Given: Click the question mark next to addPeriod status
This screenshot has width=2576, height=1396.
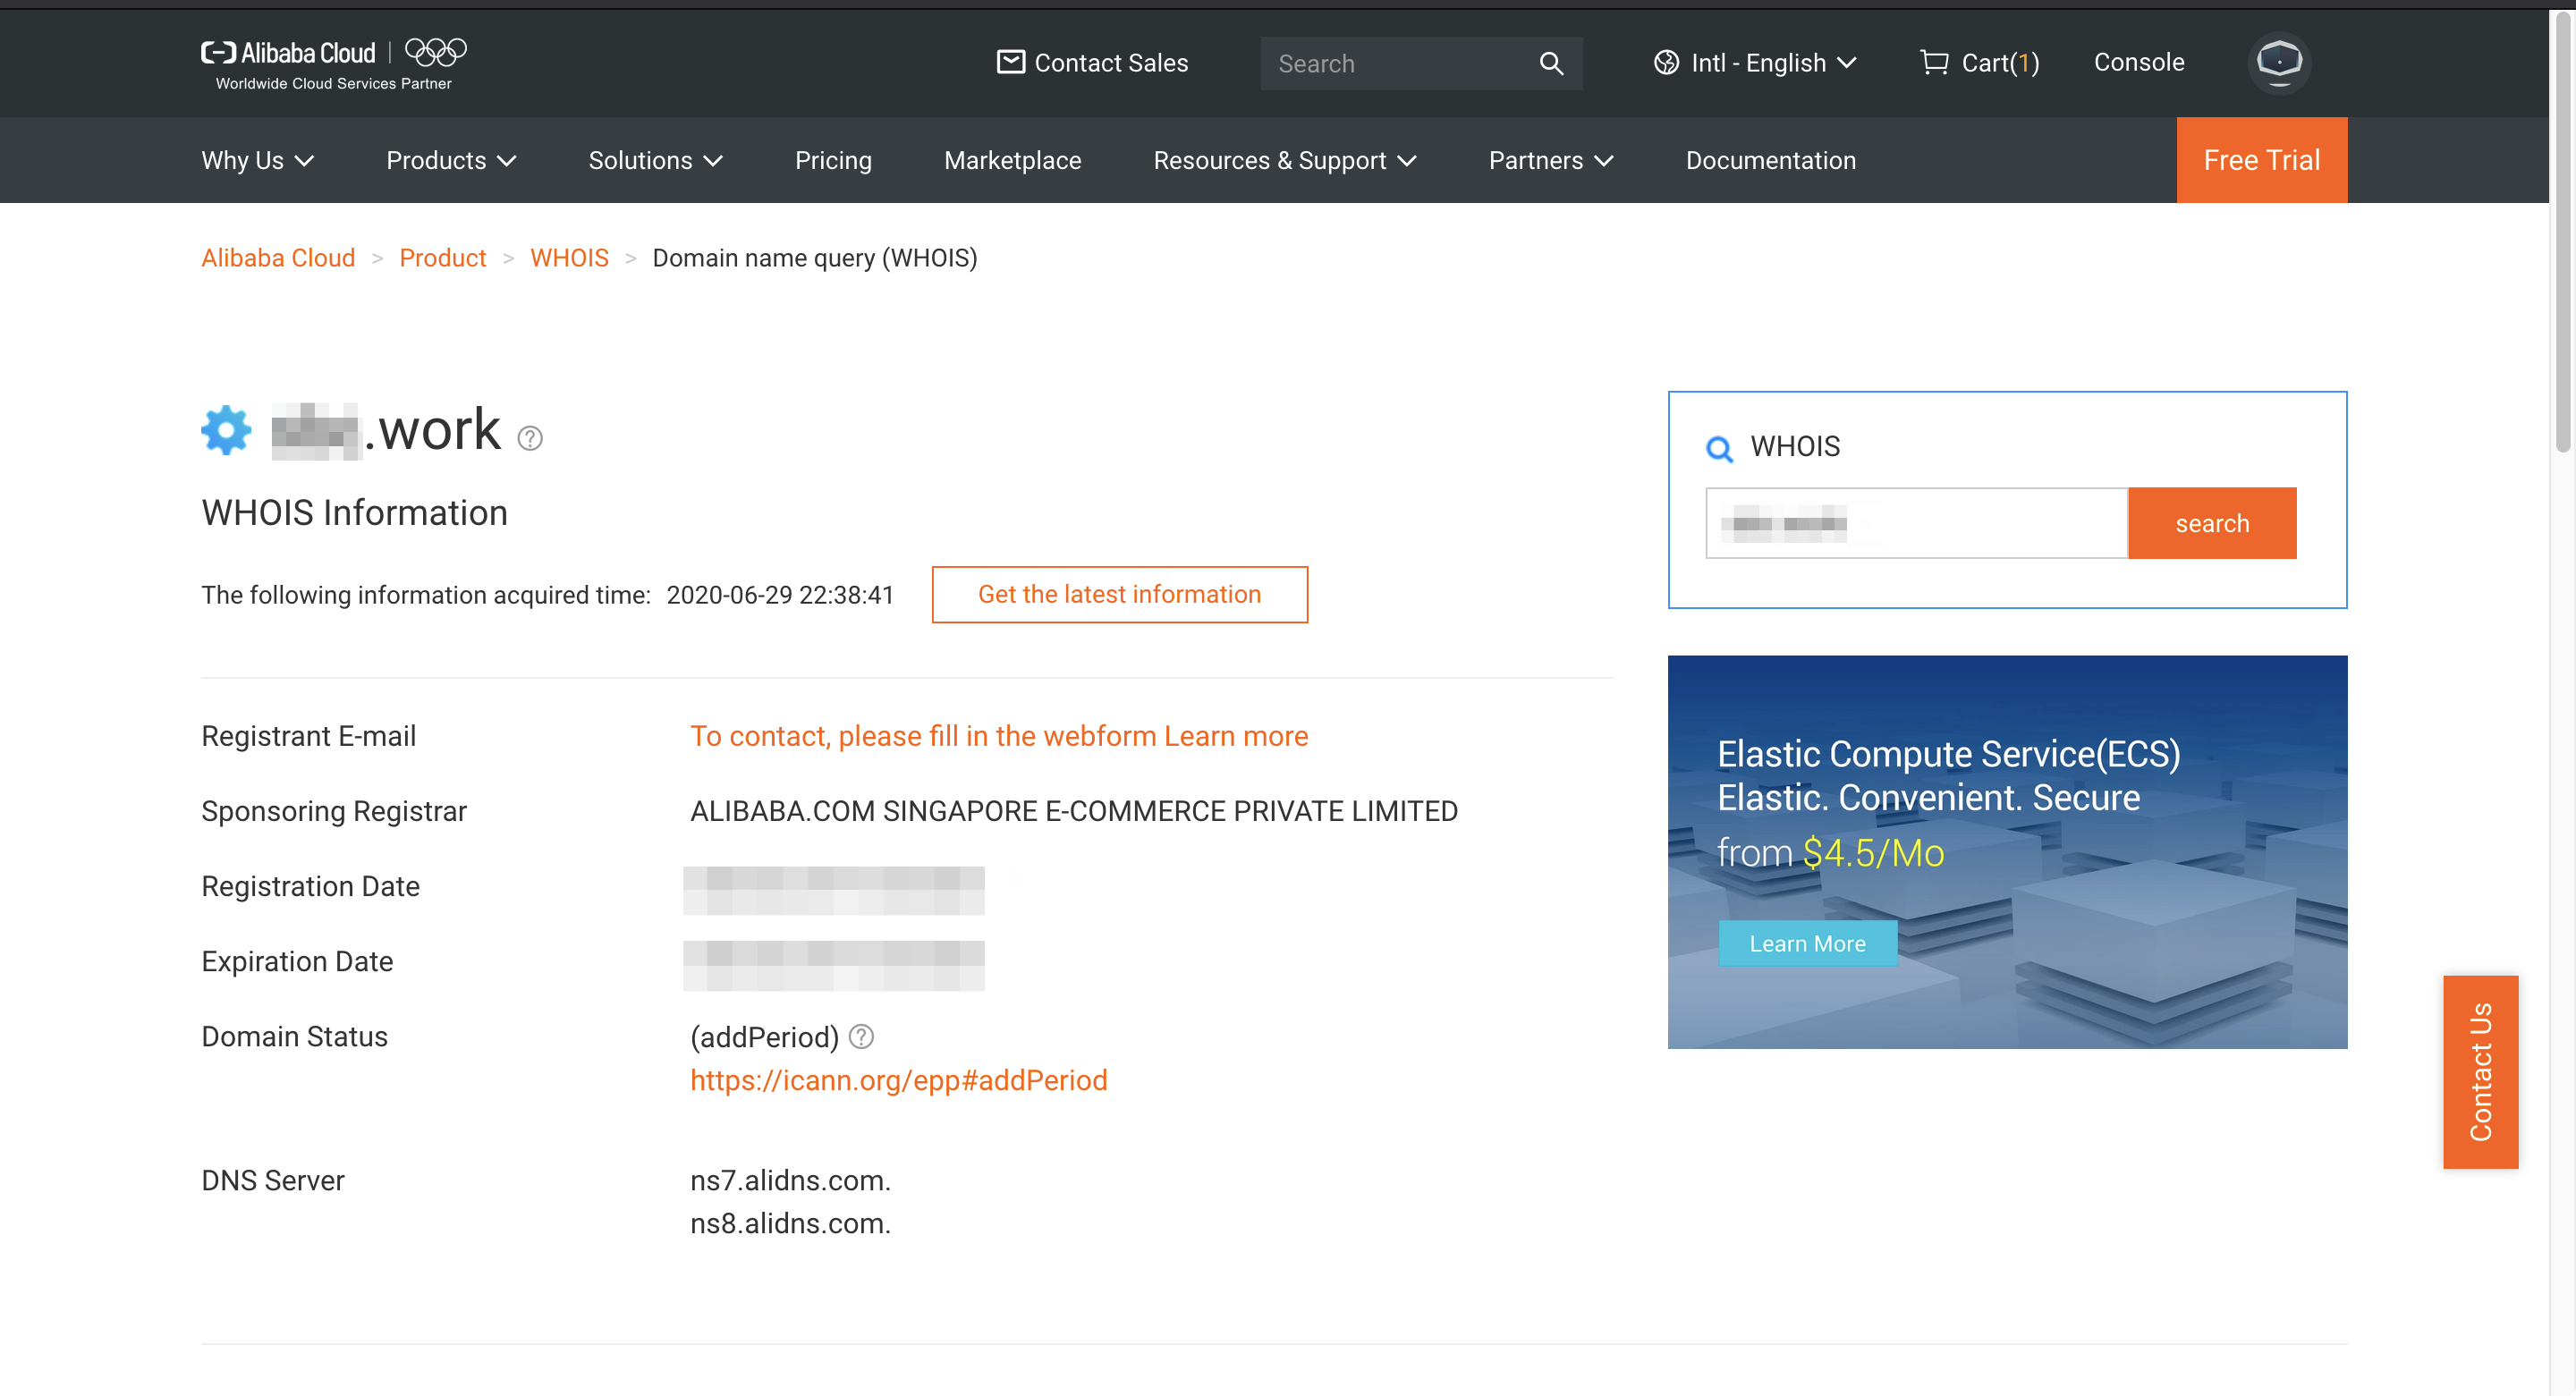Looking at the screenshot, I should 860,1037.
